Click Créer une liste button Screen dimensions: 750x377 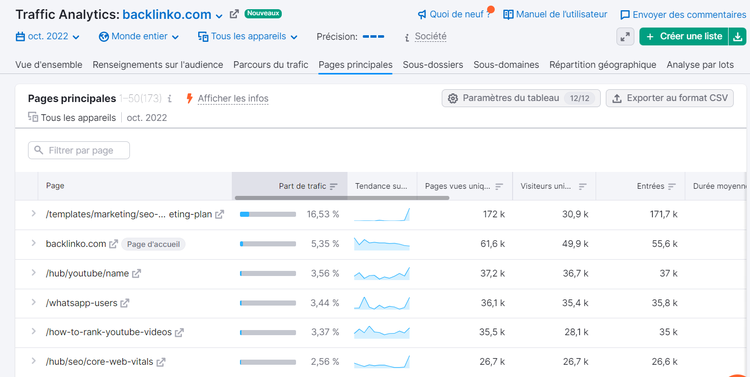(684, 37)
